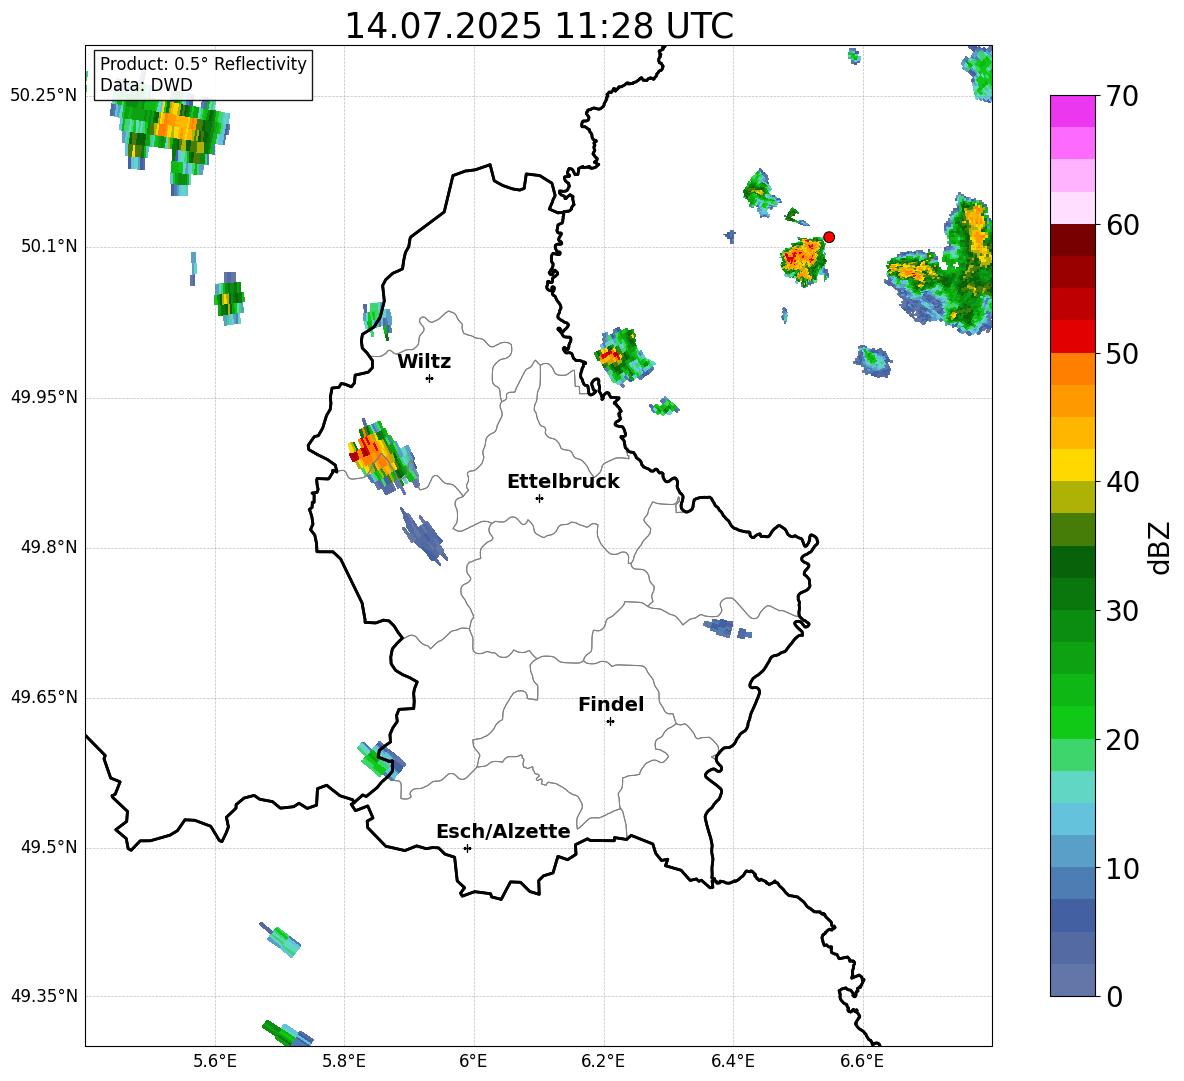Click the 6°E longitude tick label
The image size is (1184, 1081).
point(474,1061)
